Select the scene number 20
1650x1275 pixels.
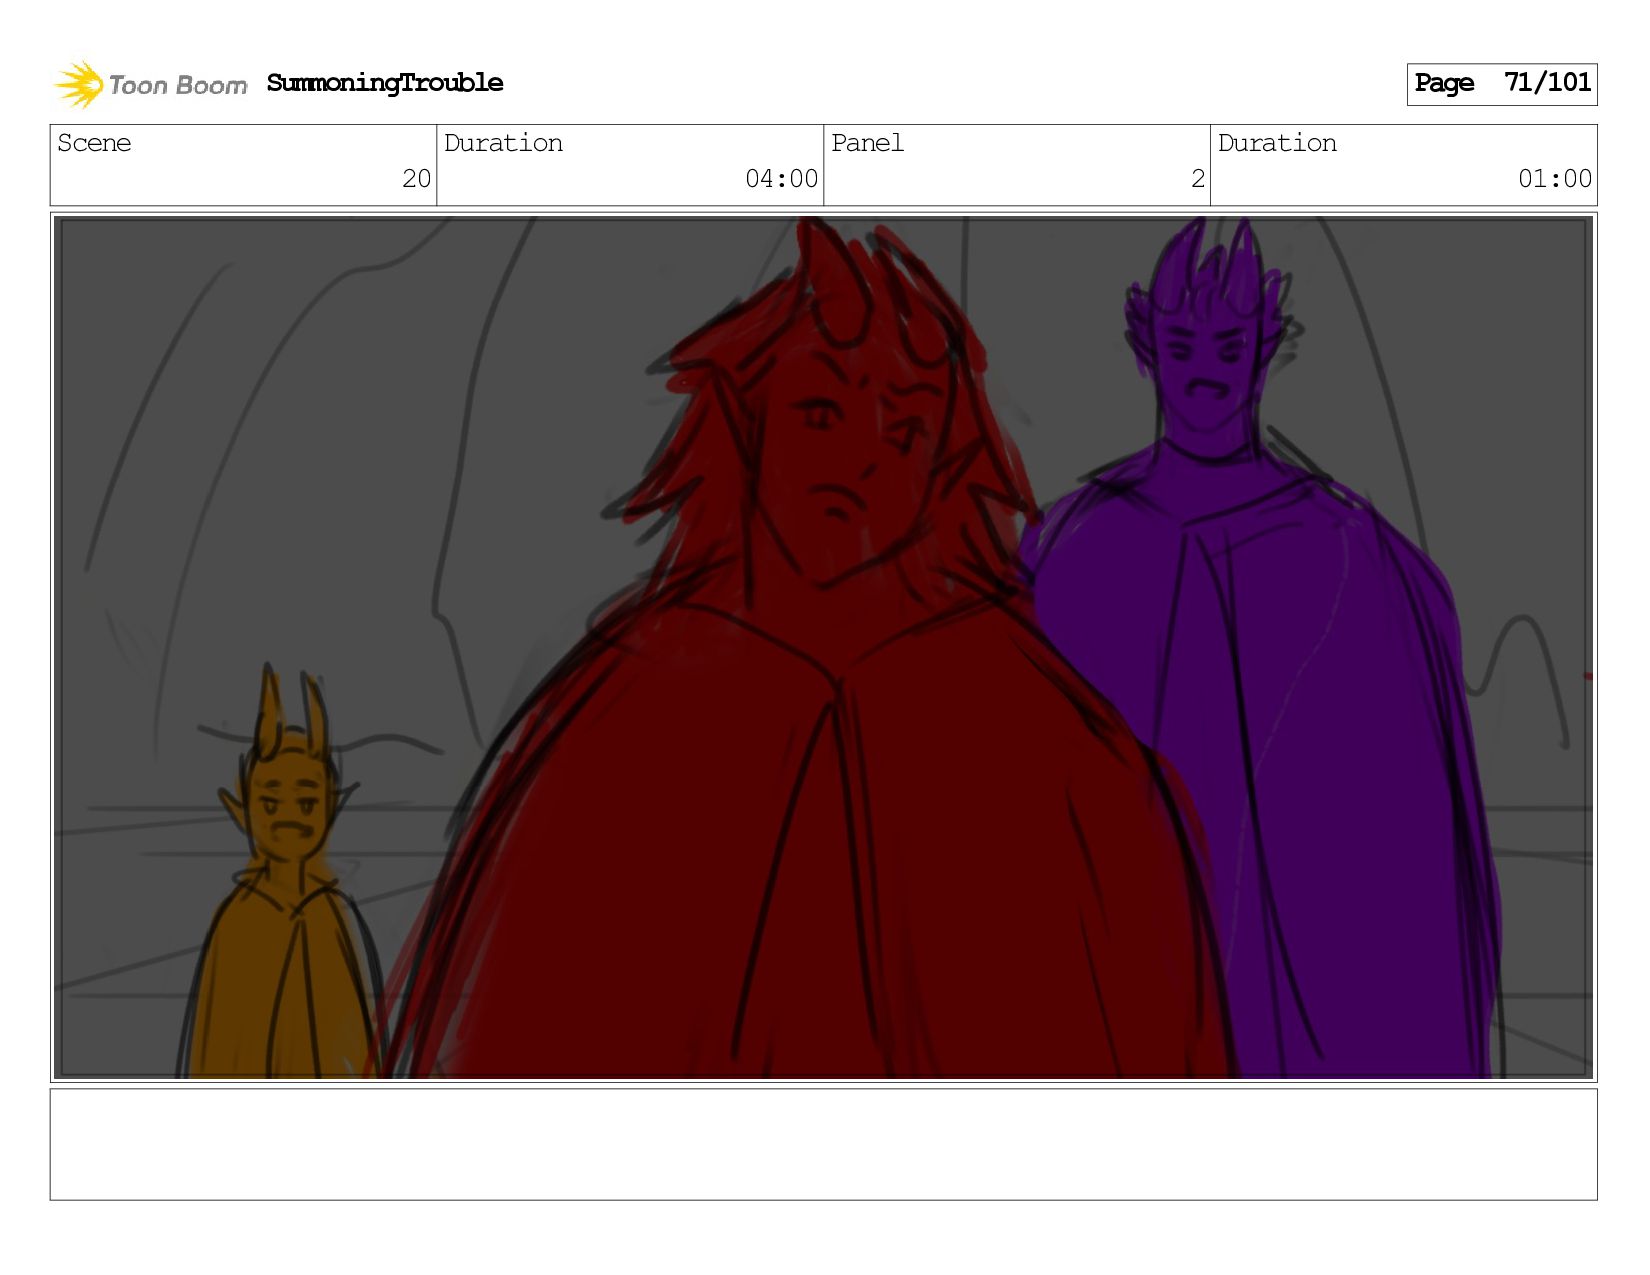[x=416, y=179]
